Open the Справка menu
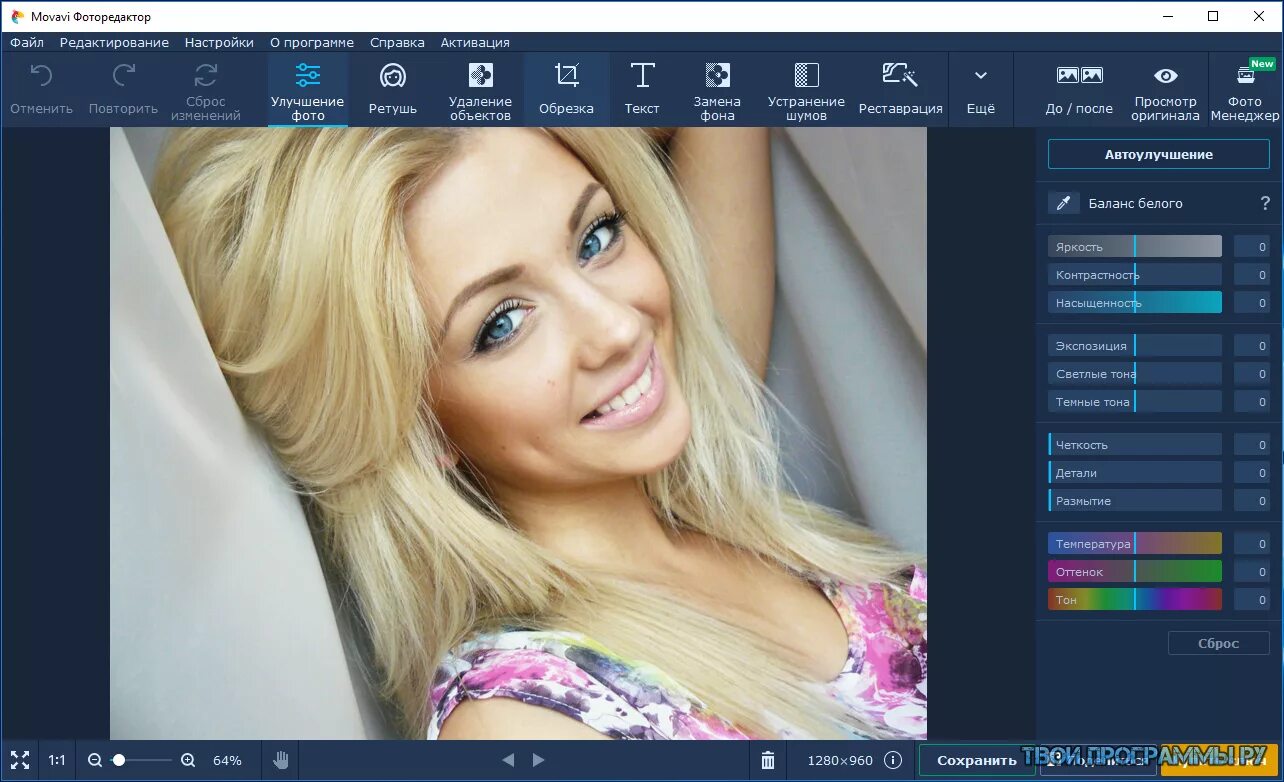The image size is (1284, 782). [397, 42]
